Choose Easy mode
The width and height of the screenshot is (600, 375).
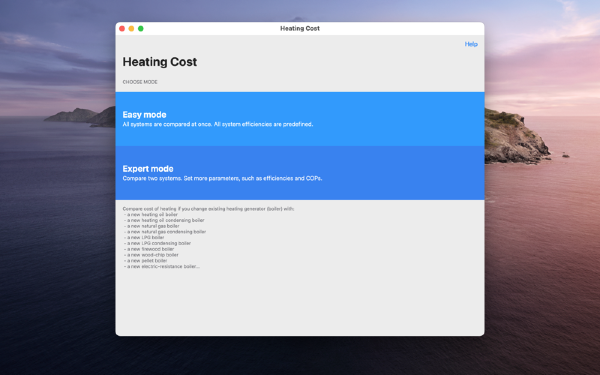coord(300,119)
